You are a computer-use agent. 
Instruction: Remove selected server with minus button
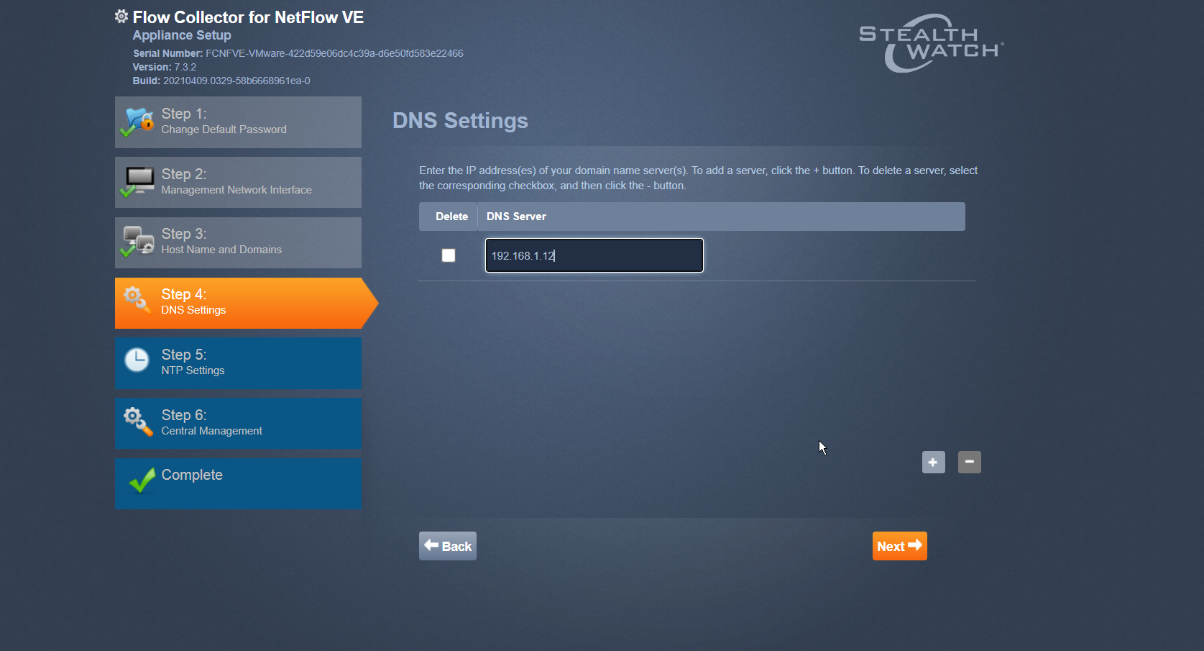pyautogui.click(x=969, y=462)
